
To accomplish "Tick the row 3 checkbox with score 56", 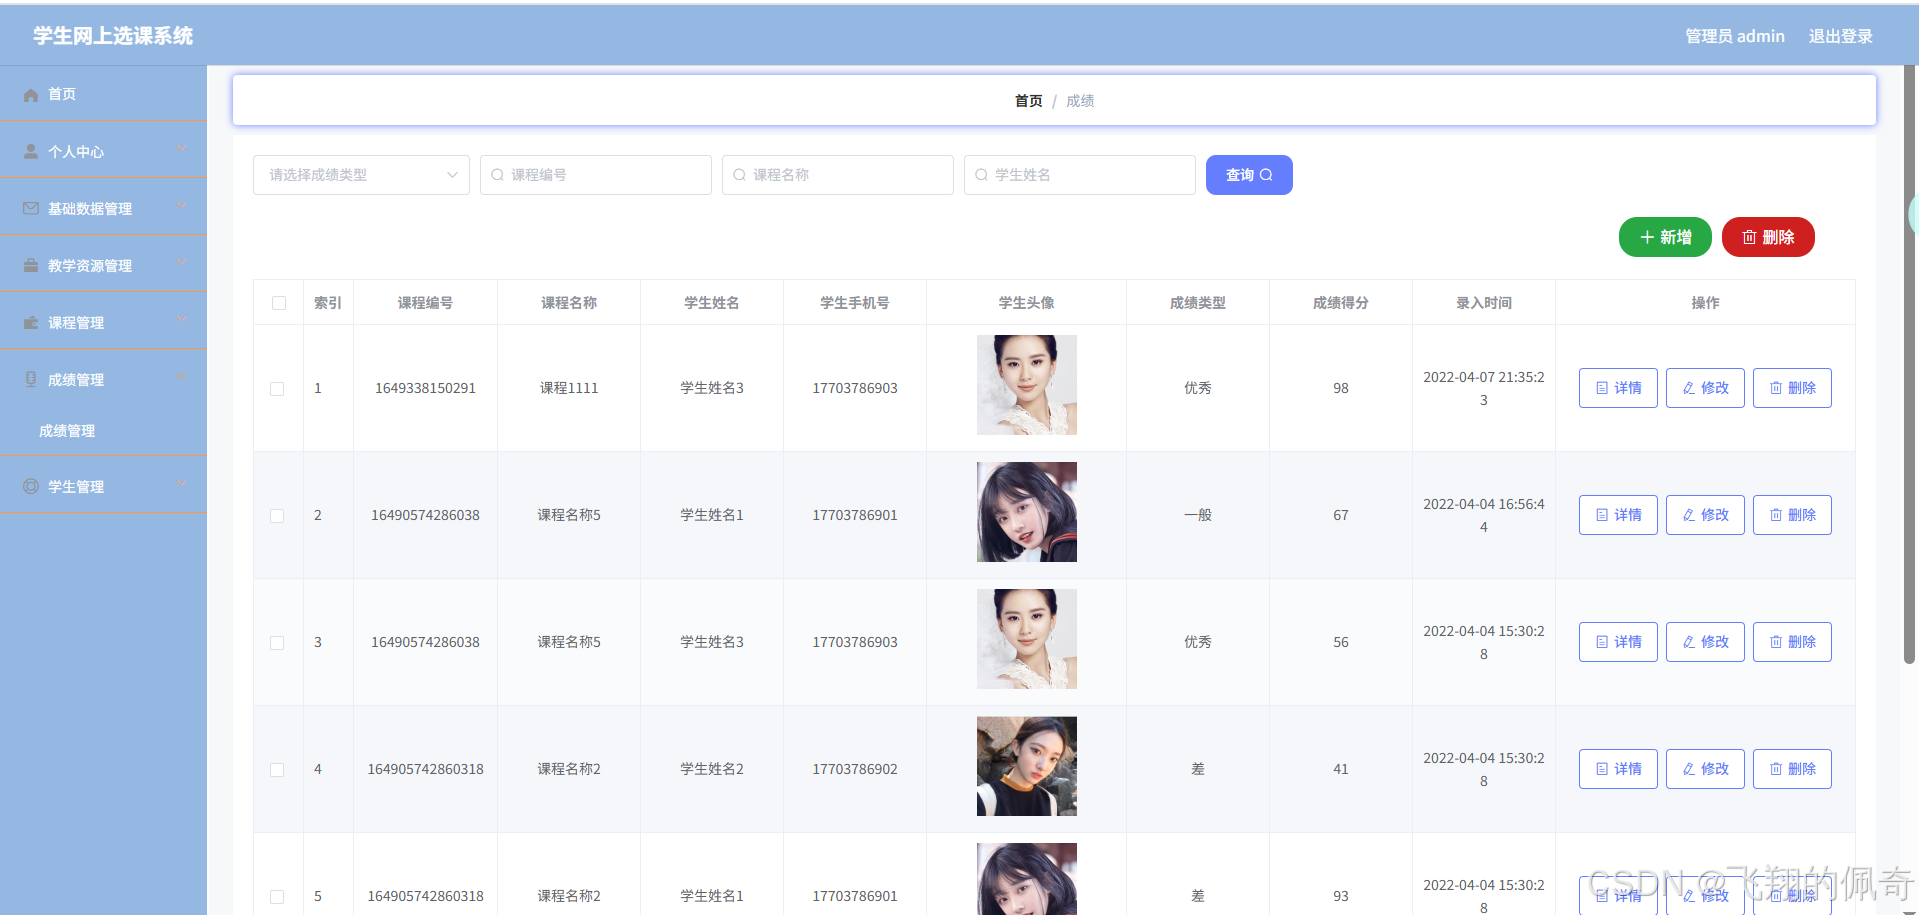I will 277,643.
